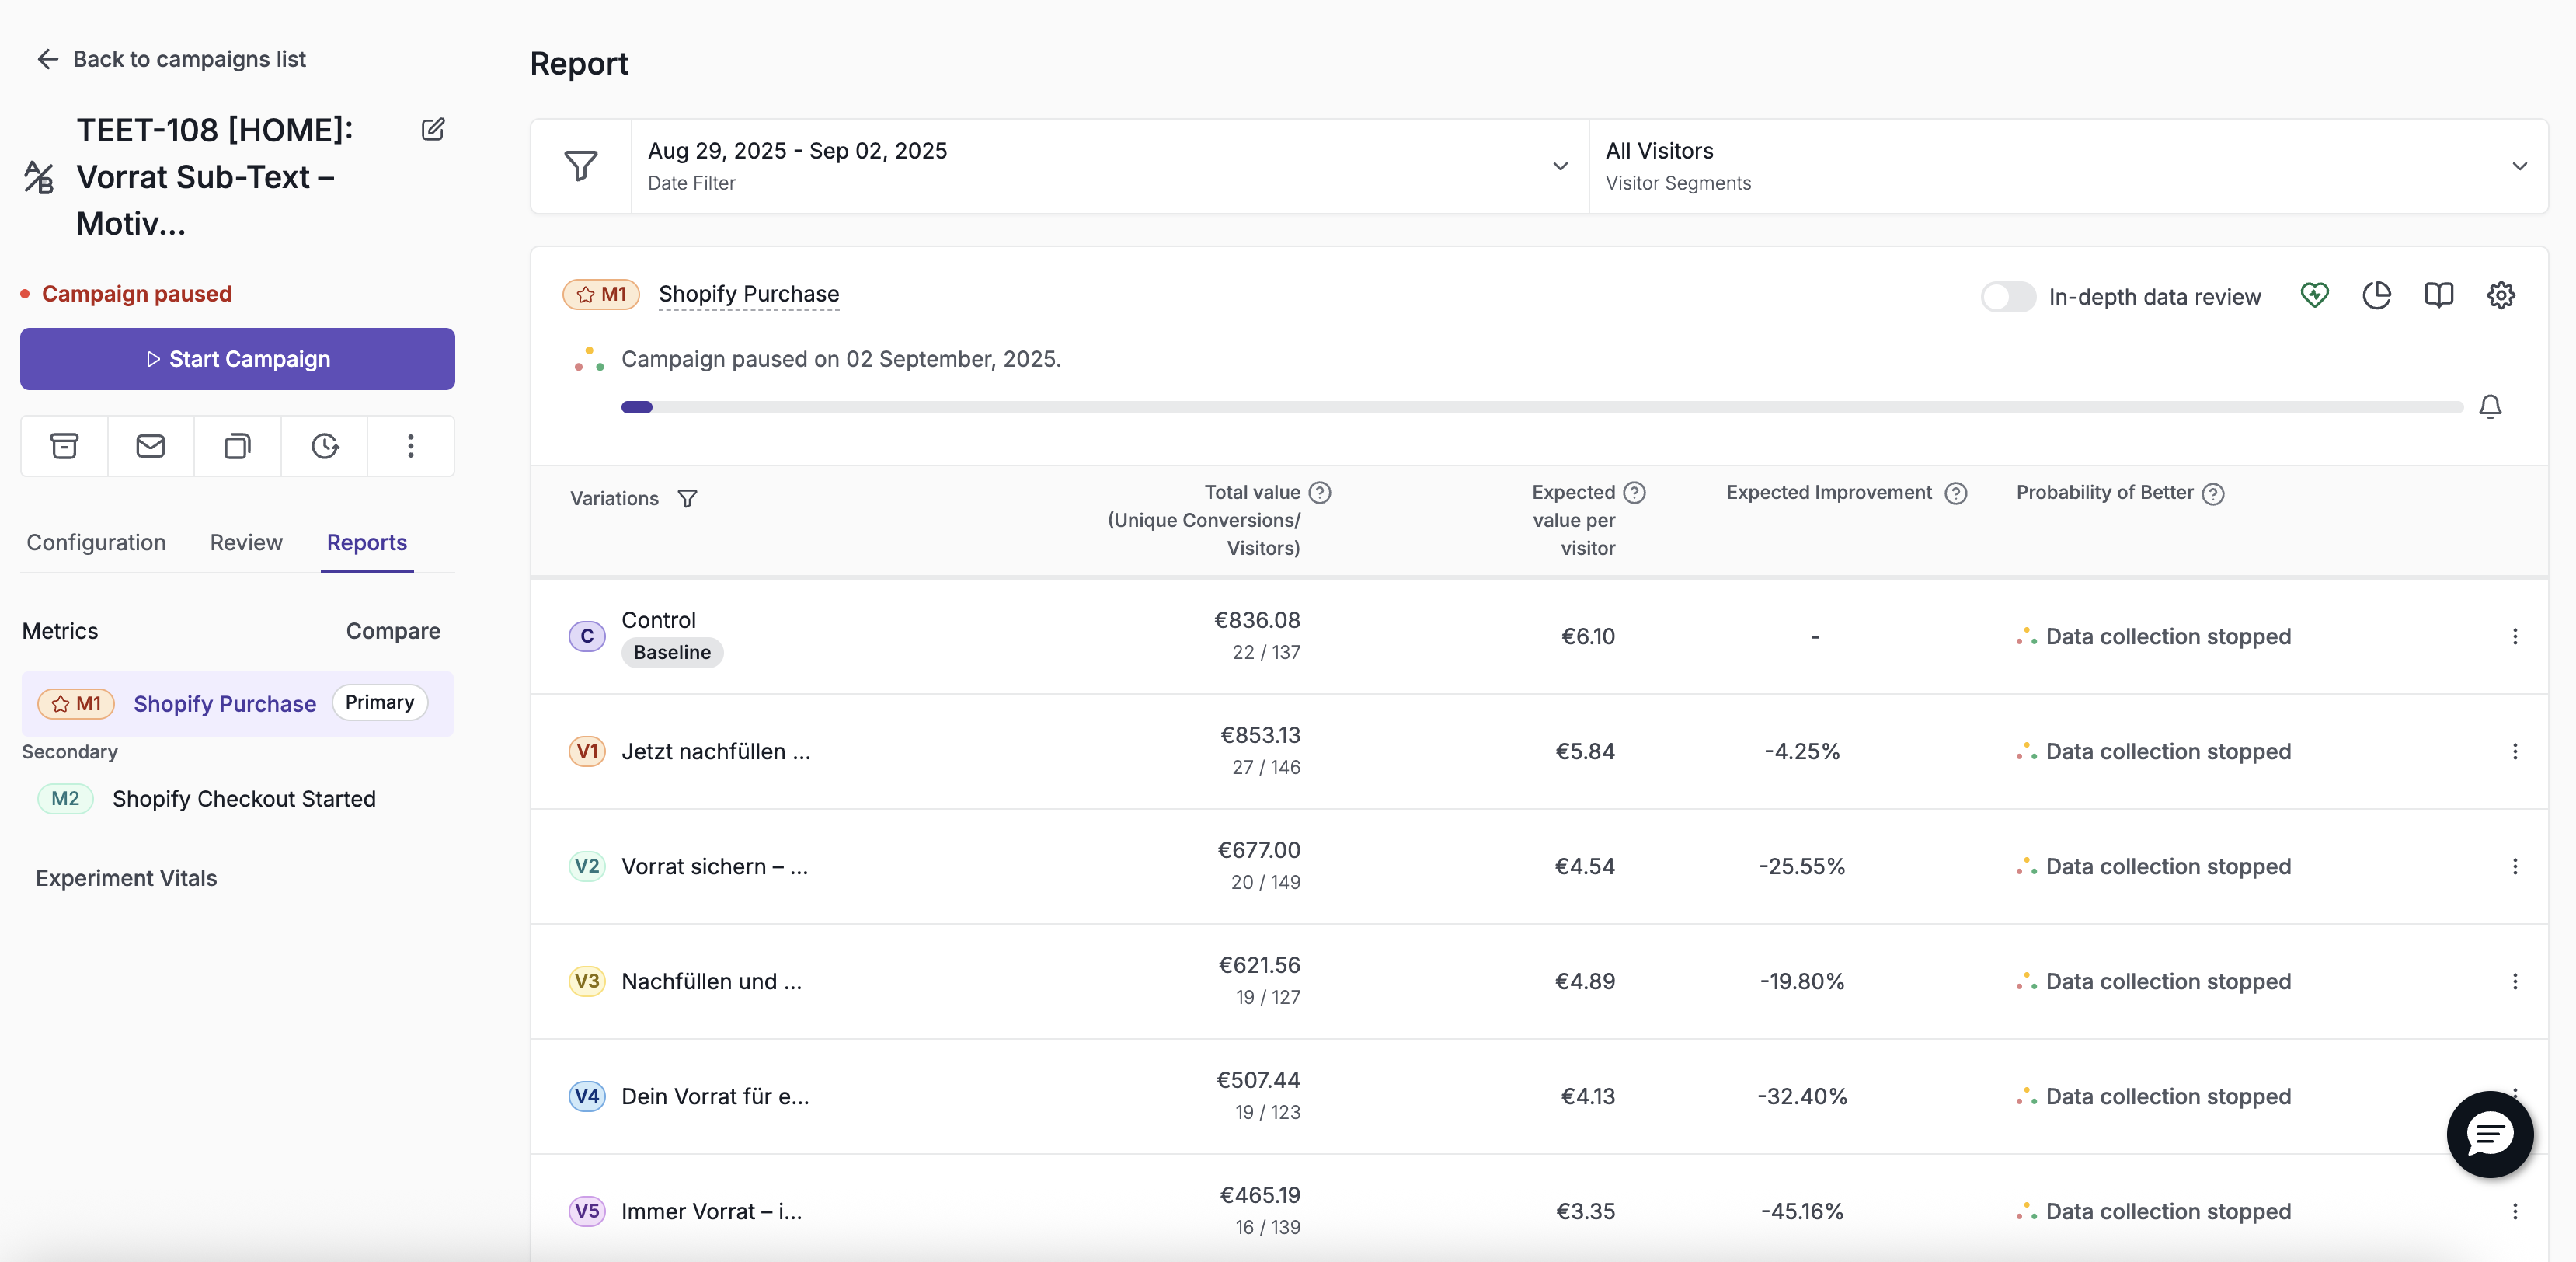
Task: Click the notification bell icon
Action: 2490,407
